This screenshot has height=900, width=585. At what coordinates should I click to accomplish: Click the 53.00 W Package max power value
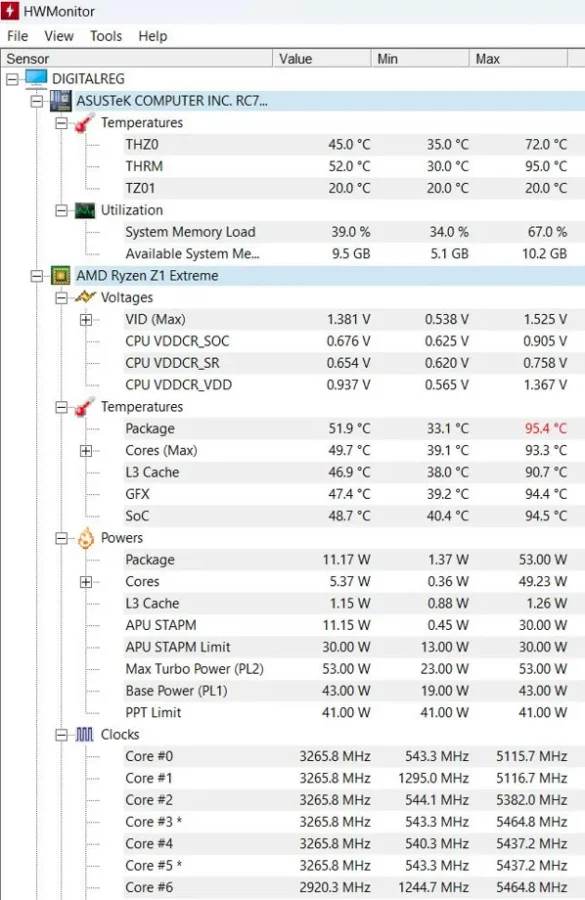click(543, 560)
